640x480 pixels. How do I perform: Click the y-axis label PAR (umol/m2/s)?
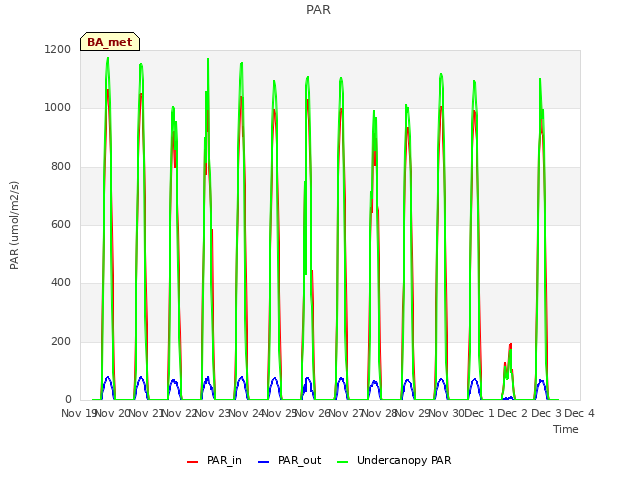[14, 225]
